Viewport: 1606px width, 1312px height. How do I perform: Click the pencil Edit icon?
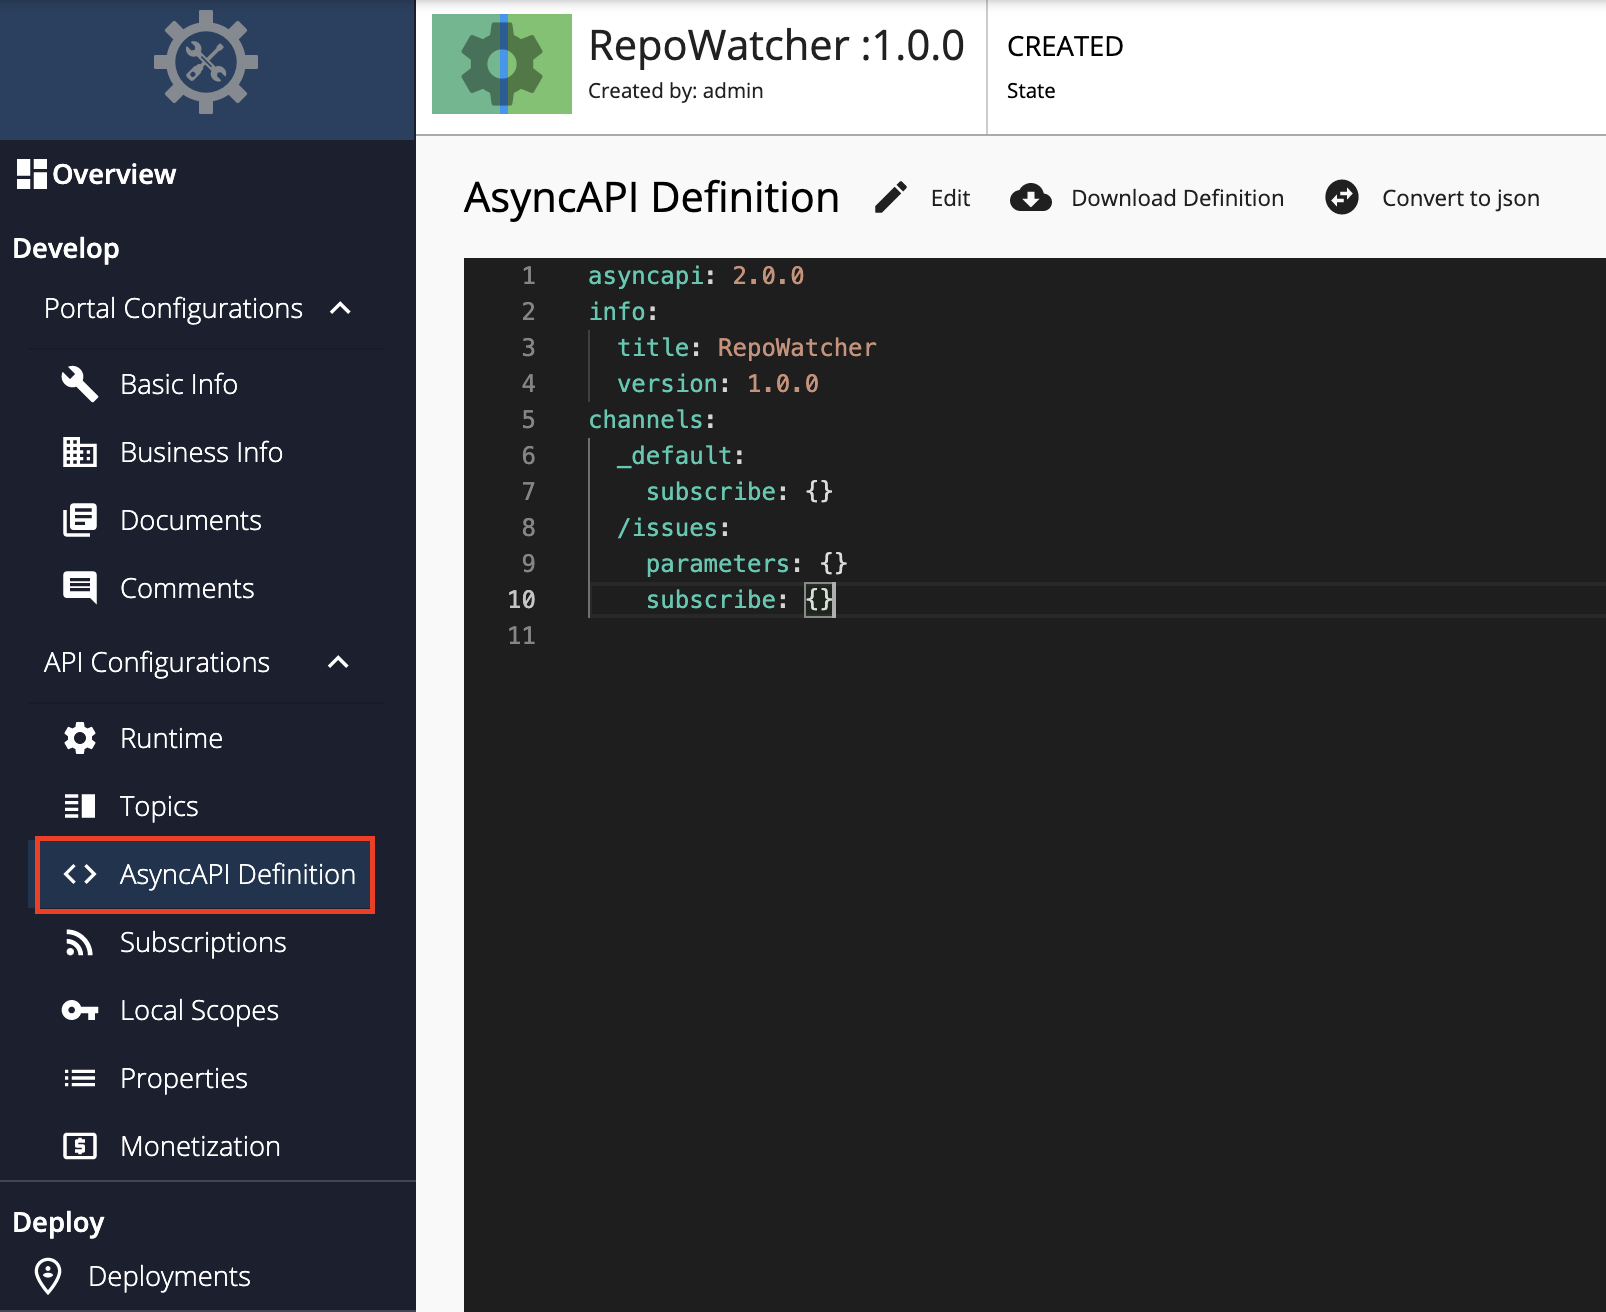890,198
